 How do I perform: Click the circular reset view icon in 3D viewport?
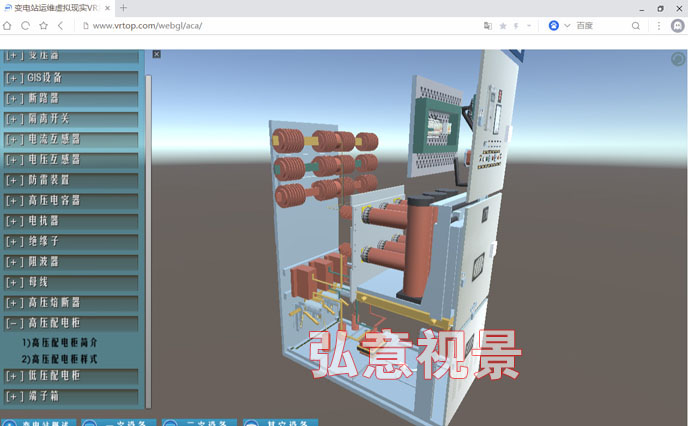pos(678,59)
